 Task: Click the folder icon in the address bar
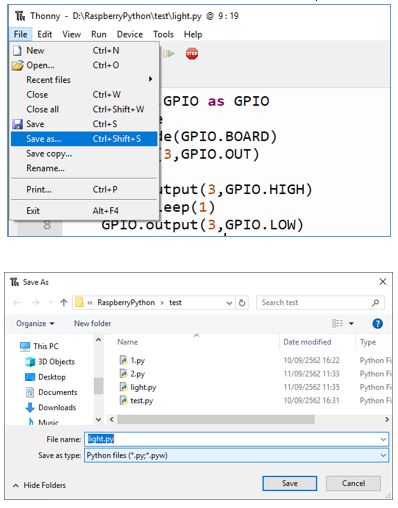pyautogui.click(x=79, y=302)
